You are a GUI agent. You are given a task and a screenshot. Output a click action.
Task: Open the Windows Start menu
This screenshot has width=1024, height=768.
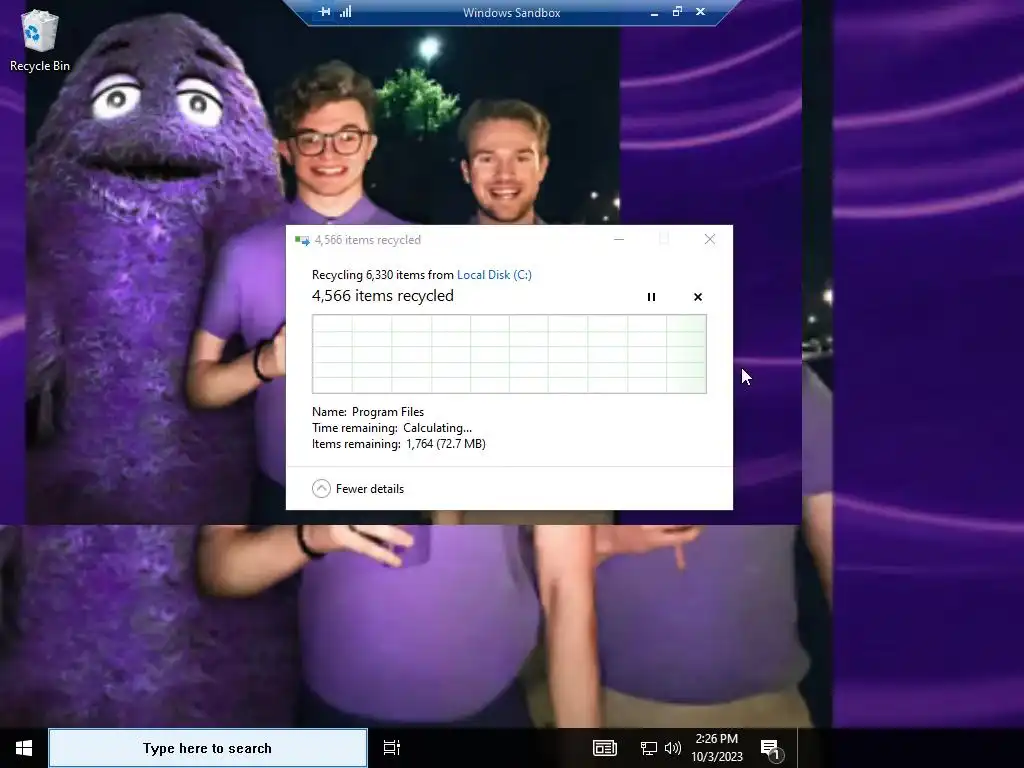(24, 748)
